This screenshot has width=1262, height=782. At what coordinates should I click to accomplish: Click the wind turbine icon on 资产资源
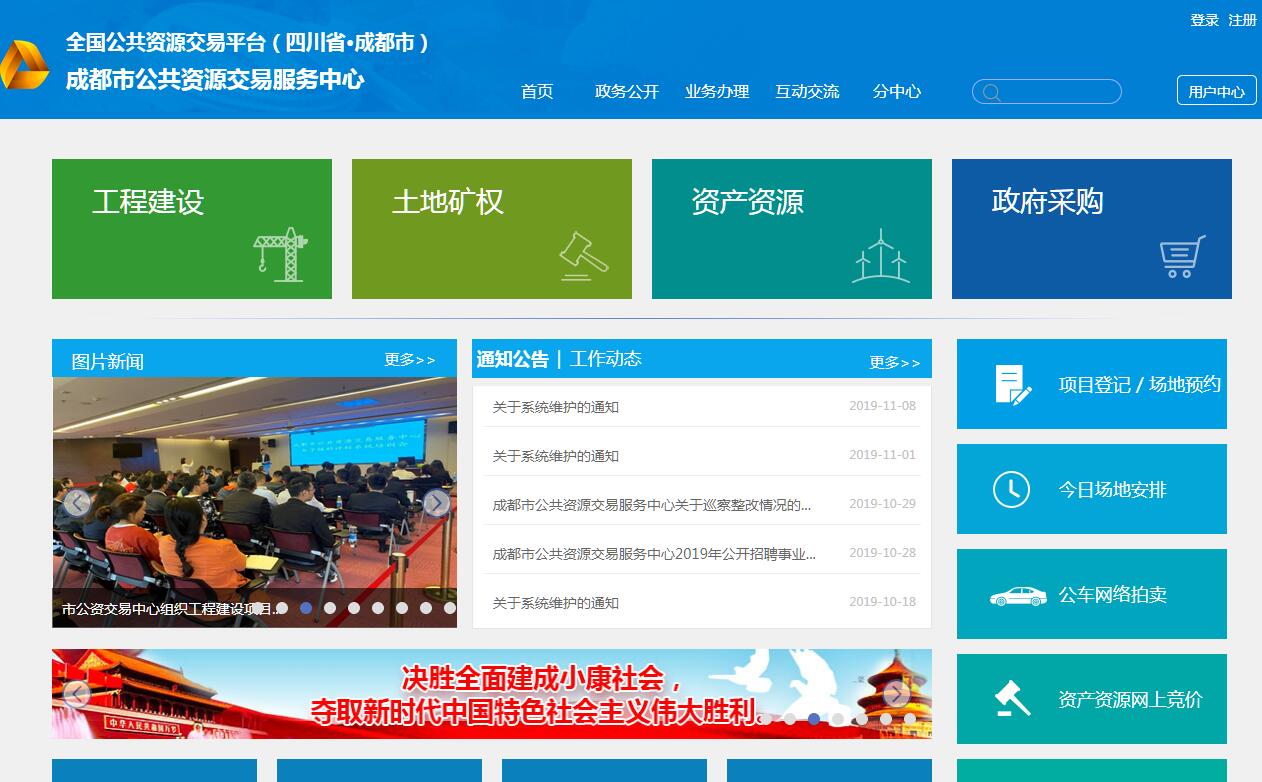(x=881, y=256)
